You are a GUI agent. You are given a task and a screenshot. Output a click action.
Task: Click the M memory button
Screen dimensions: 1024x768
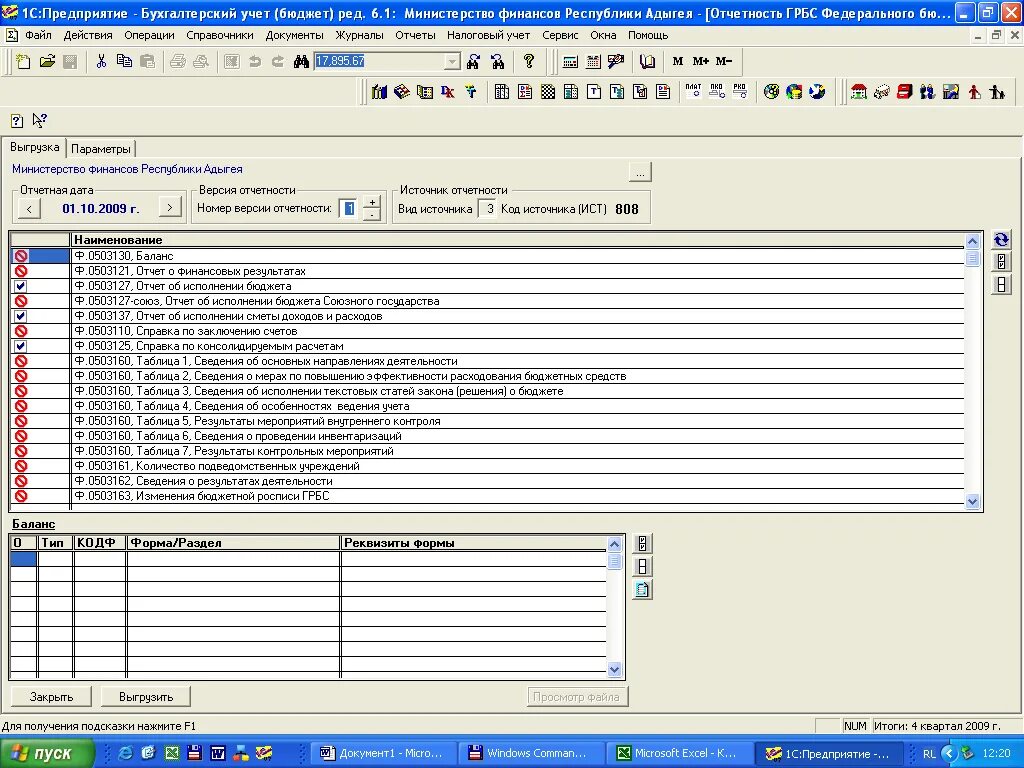678,61
